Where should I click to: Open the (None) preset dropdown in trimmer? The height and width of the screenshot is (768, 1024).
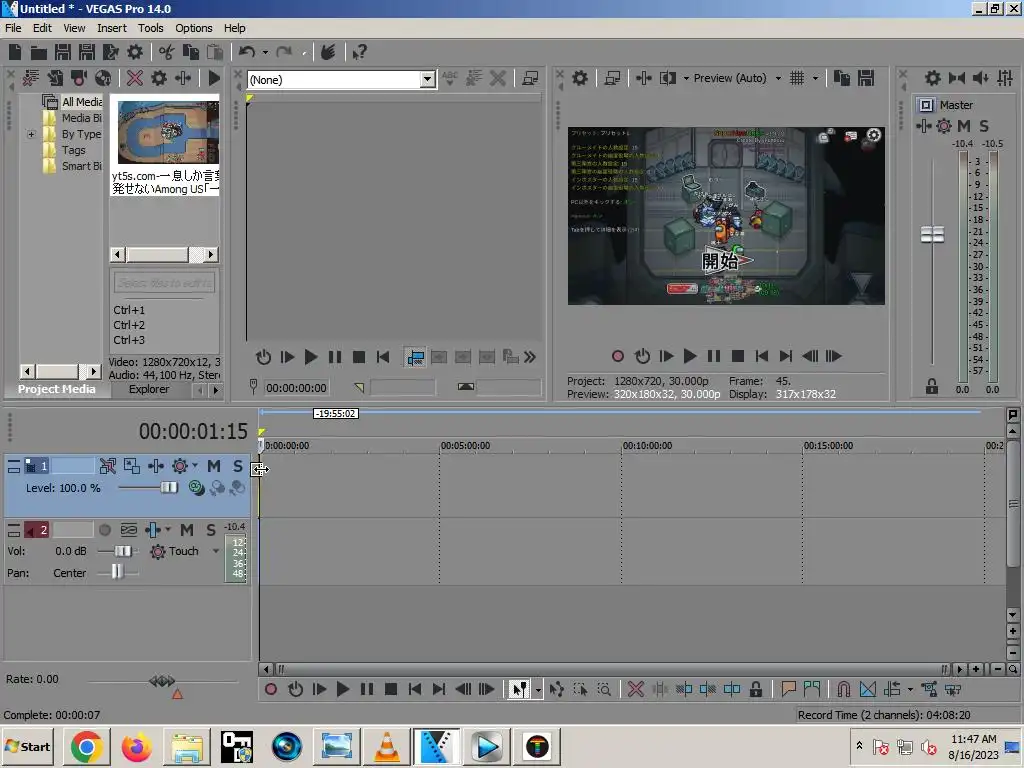428,80
